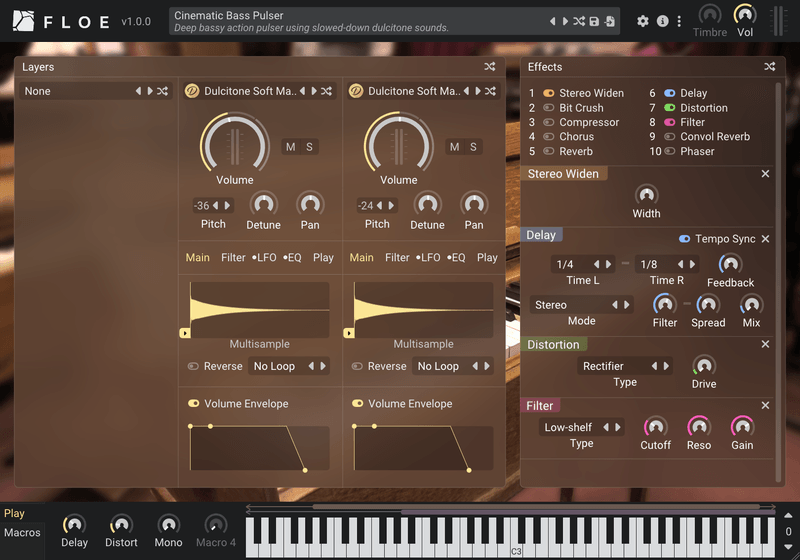
Task: Click the next preset arrow in the top bar
Action: pyautogui.click(x=564, y=21)
